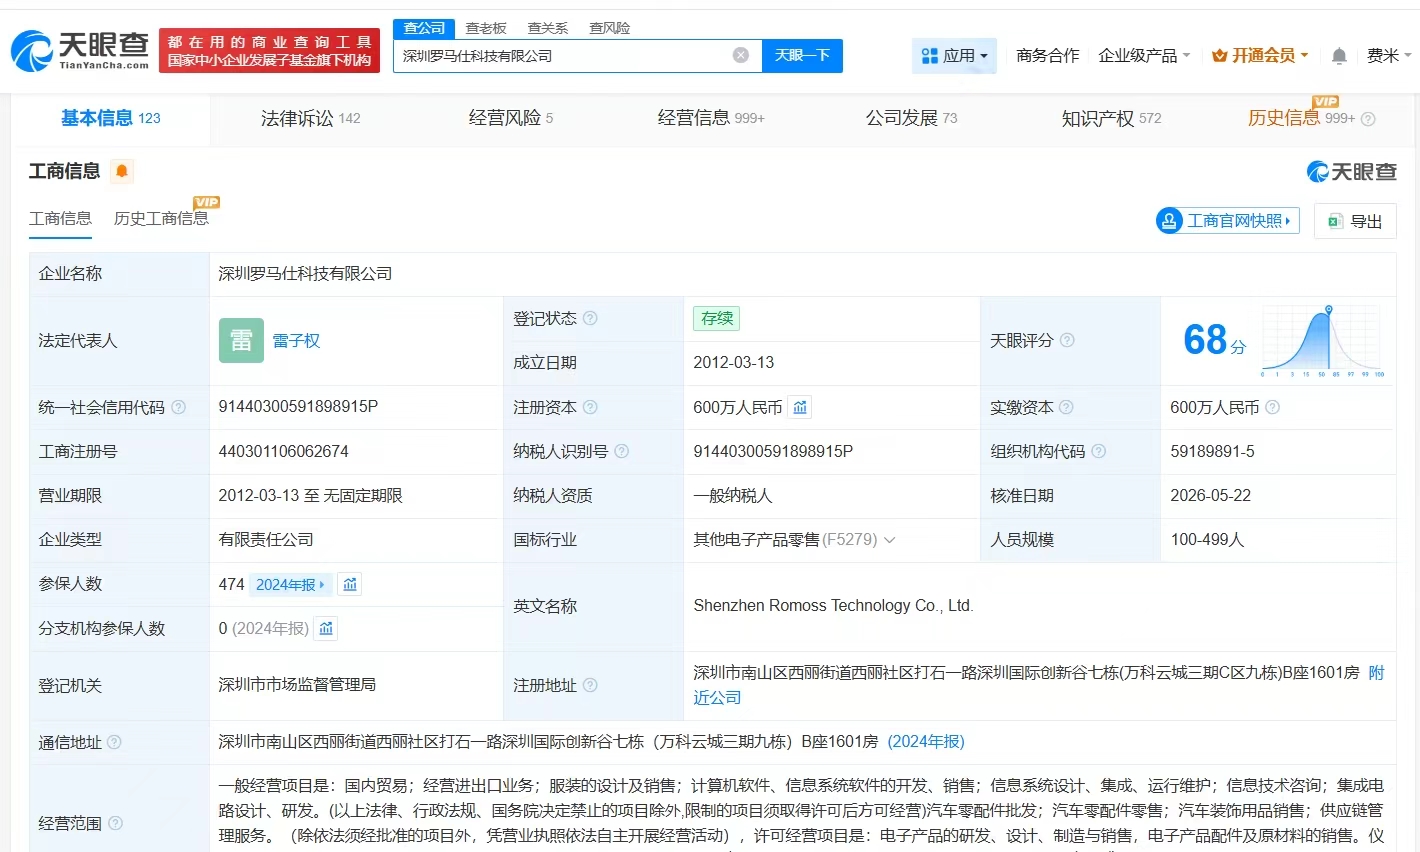Click the 68分 score distribution chart

tap(1323, 341)
